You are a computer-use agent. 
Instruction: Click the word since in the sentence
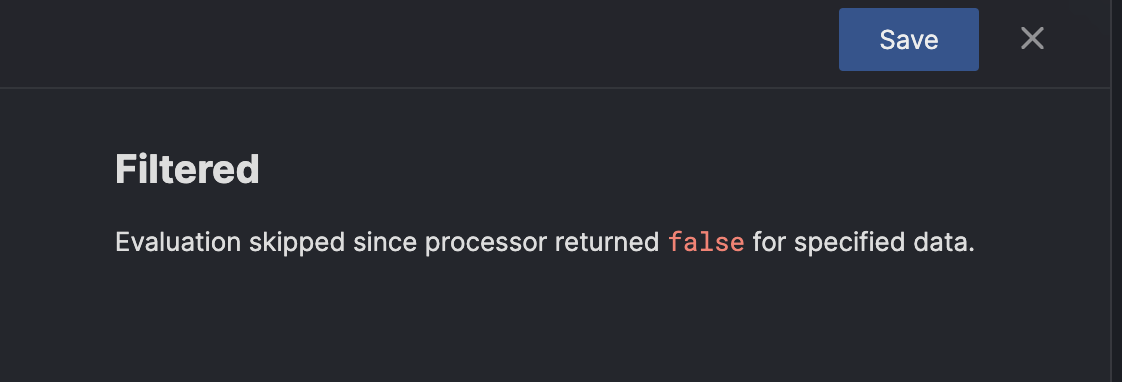tap(385, 243)
